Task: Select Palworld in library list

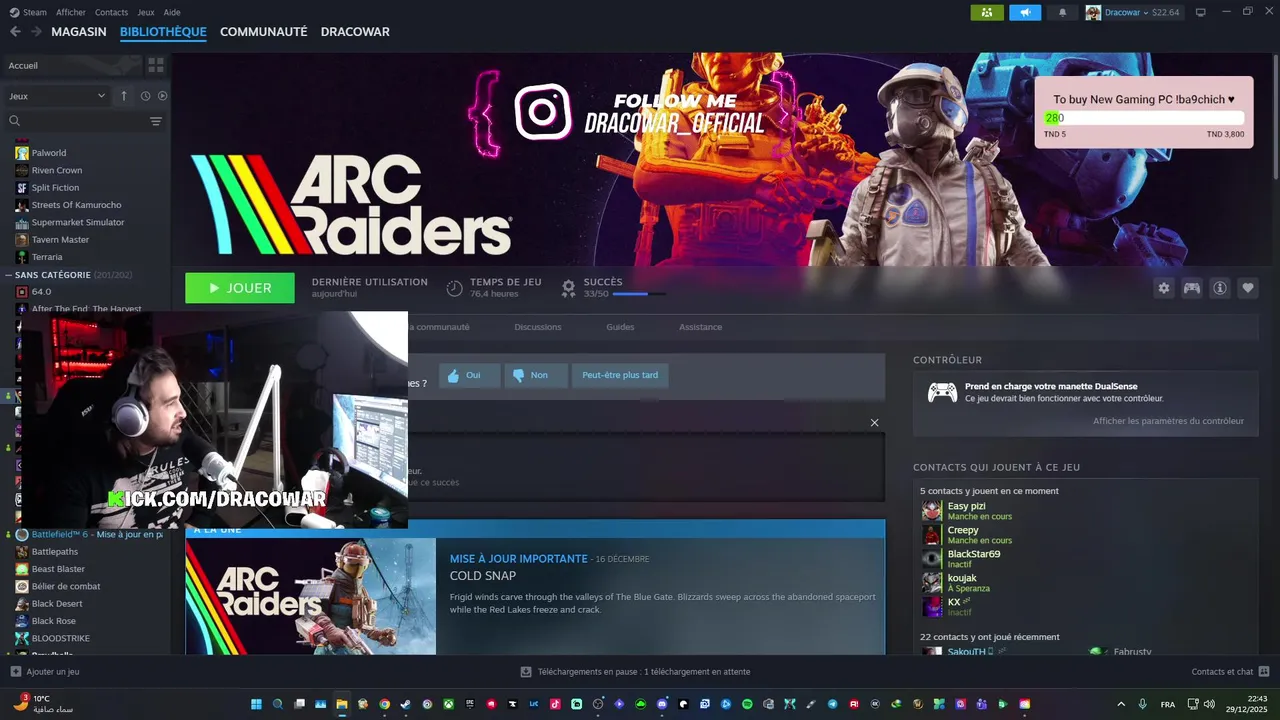Action: pos(49,153)
